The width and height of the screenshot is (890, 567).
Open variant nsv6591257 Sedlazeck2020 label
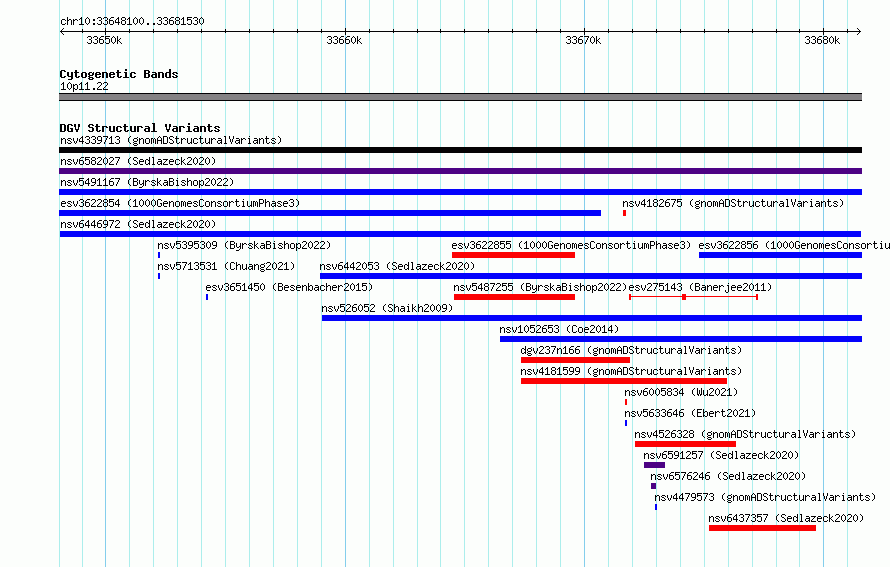point(721,455)
